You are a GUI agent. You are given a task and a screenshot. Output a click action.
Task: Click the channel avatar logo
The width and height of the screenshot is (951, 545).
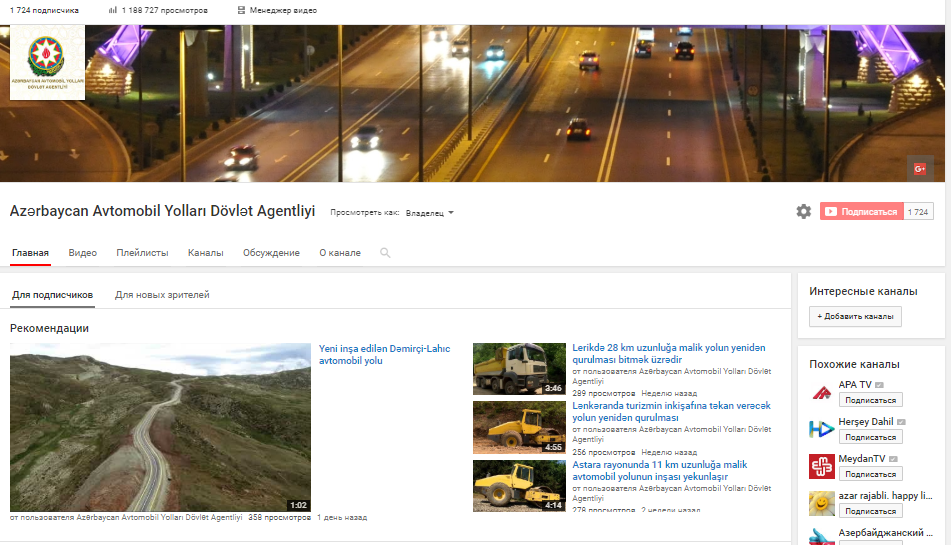click(x=47, y=63)
